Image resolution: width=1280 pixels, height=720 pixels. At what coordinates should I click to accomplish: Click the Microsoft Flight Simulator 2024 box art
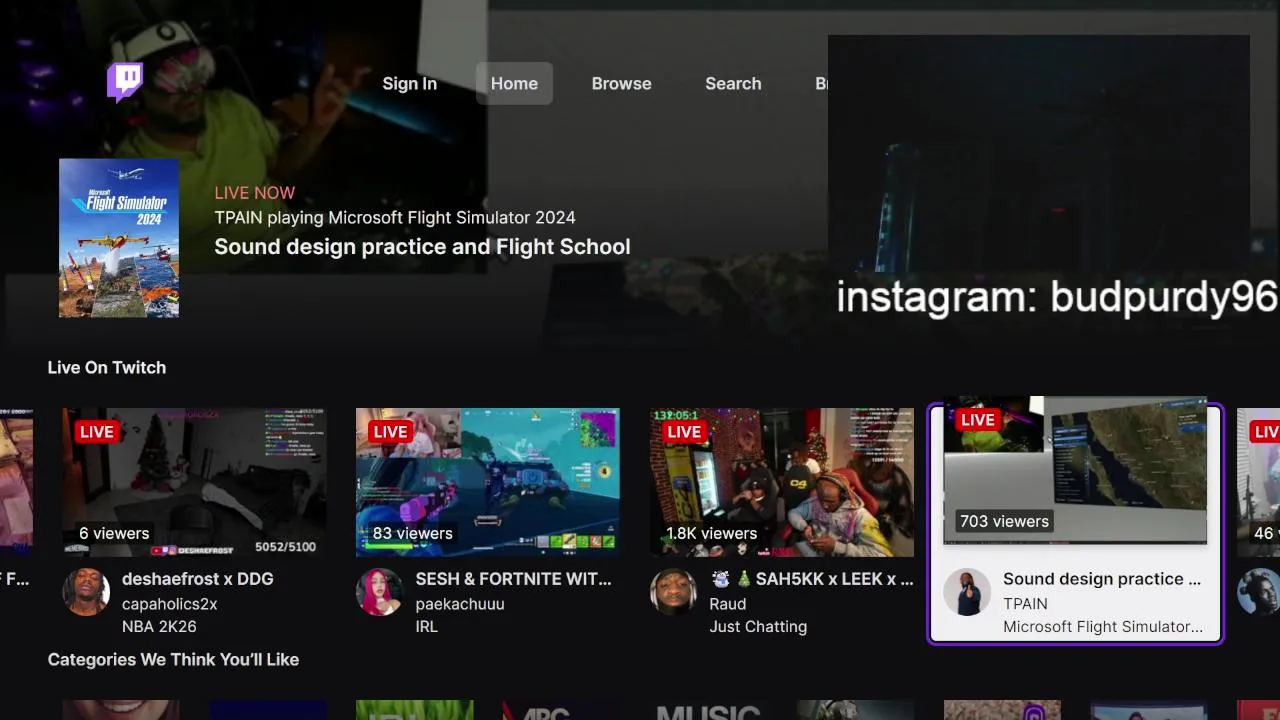coord(119,238)
